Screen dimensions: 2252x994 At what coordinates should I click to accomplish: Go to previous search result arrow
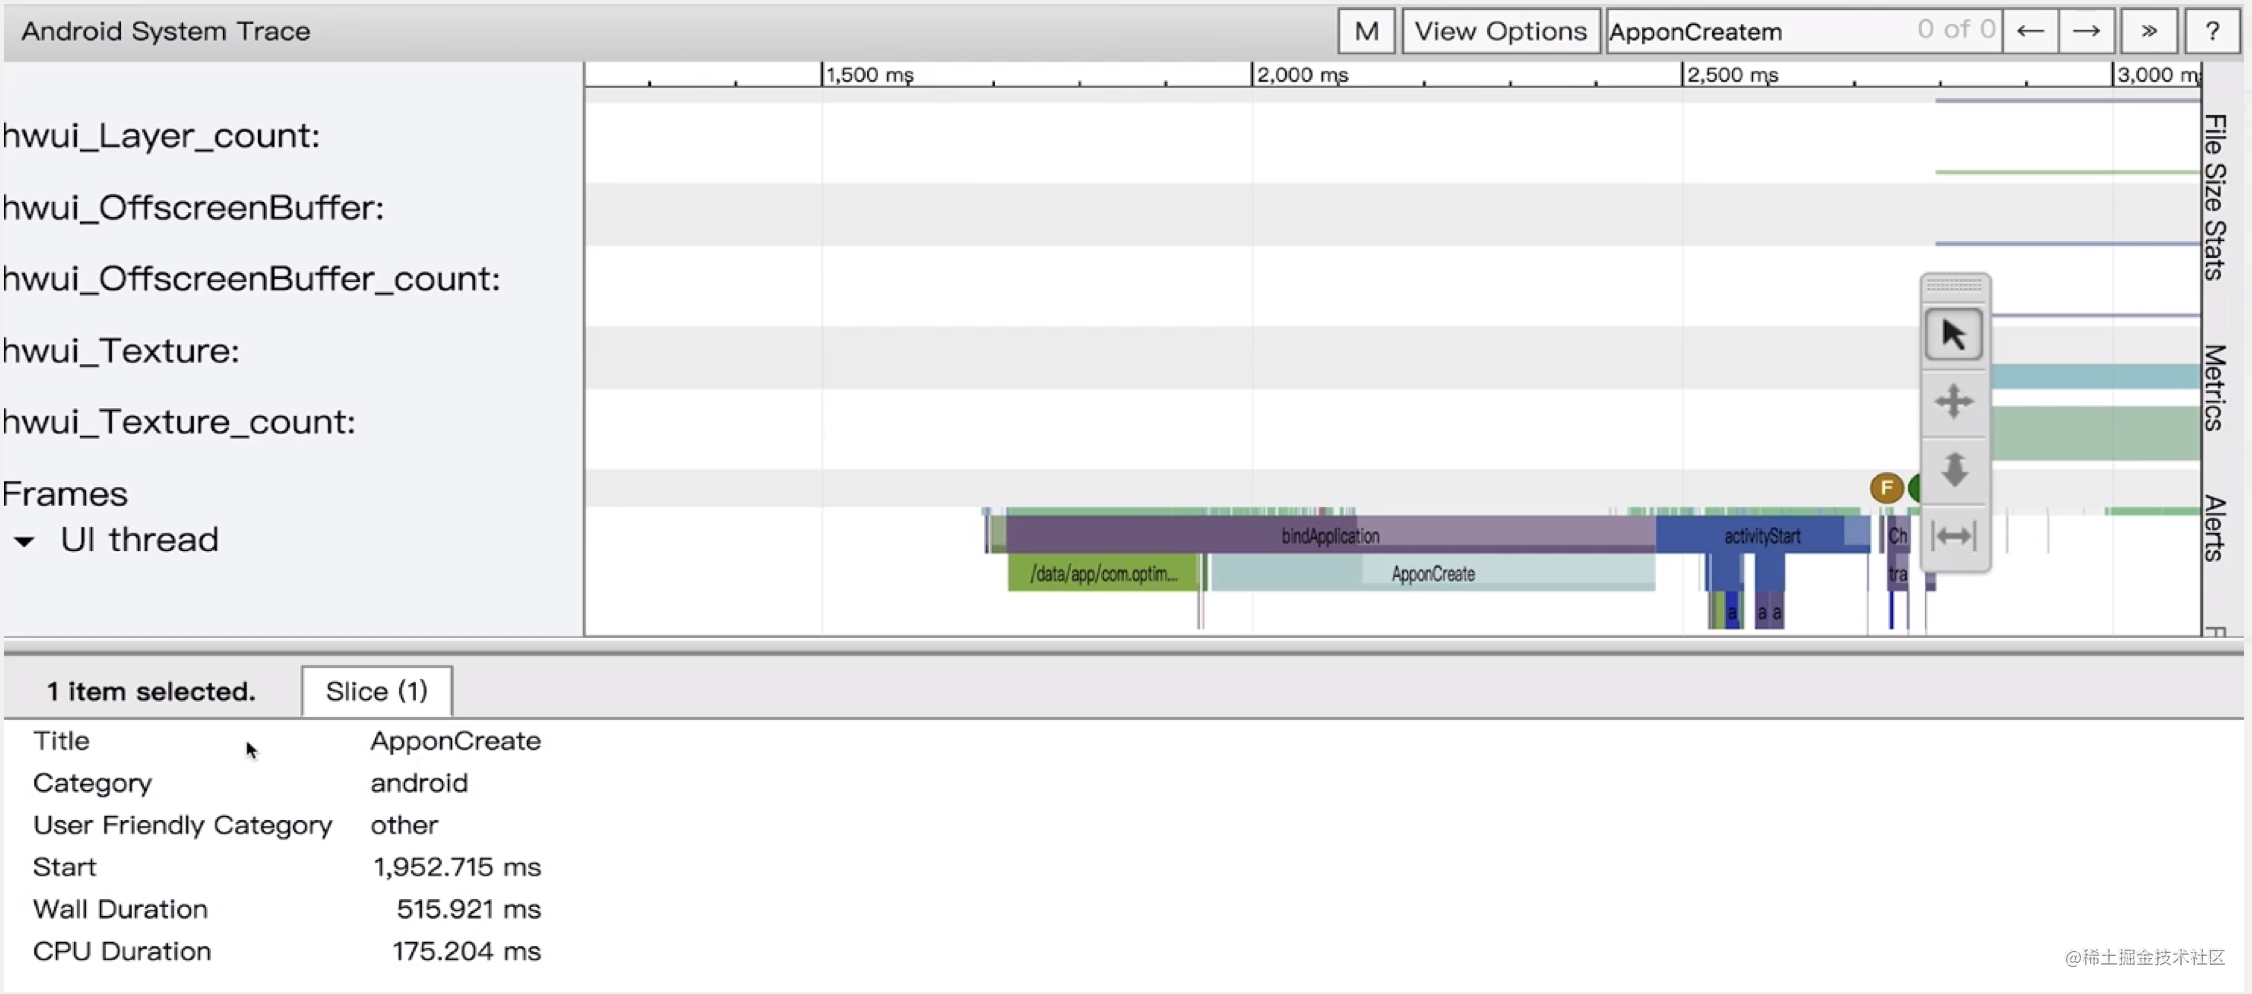pyautogui.click(x=2030, y=31)
